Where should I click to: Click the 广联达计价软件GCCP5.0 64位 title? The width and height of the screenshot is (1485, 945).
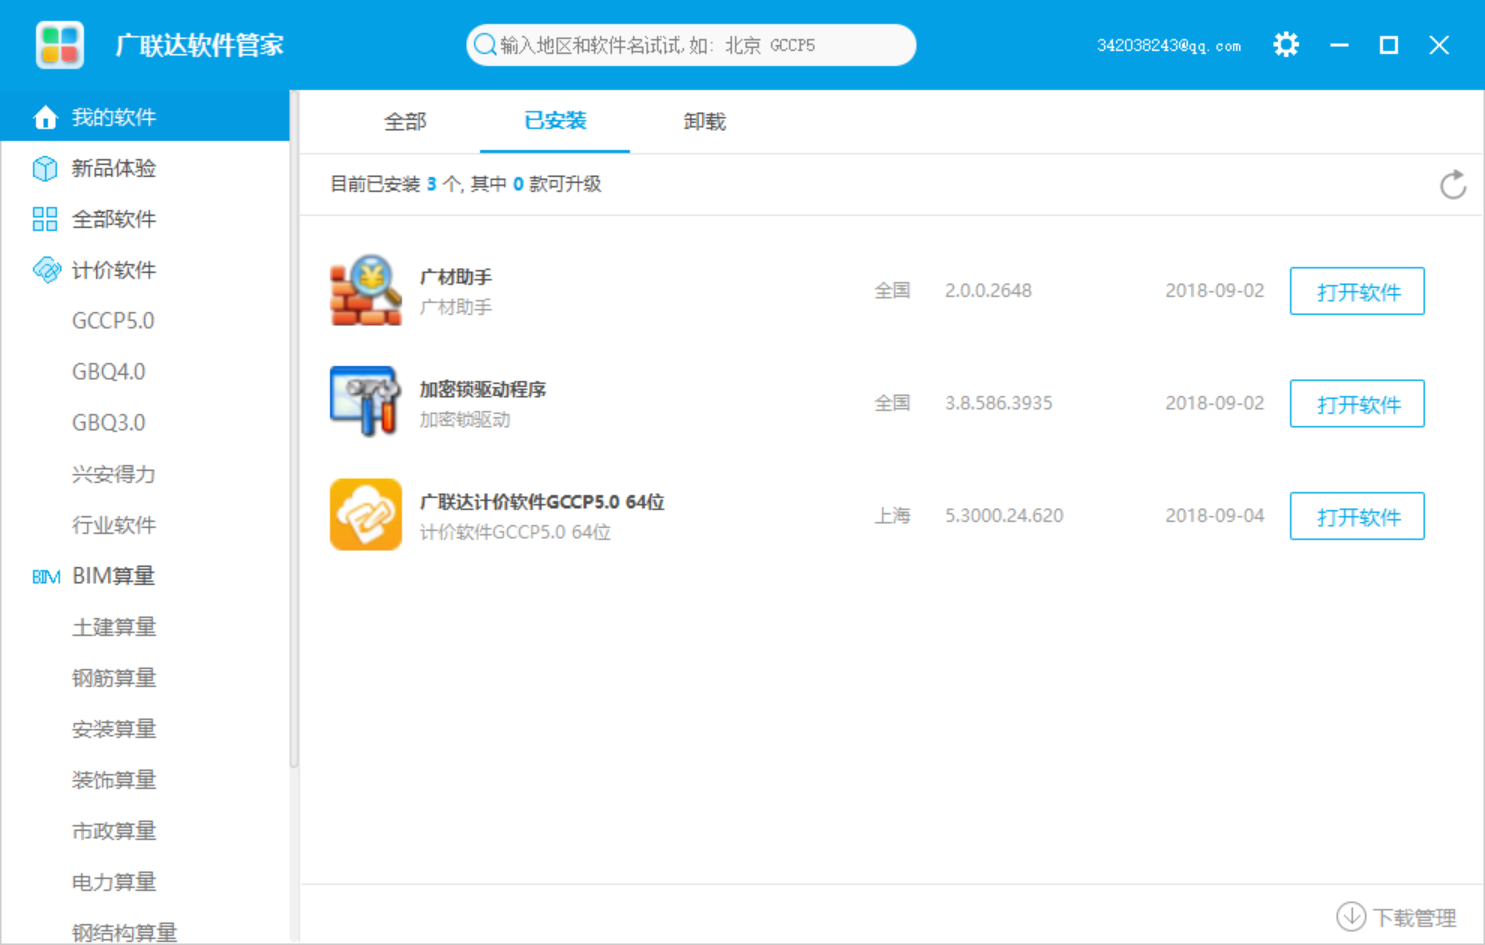coord(542,502)
